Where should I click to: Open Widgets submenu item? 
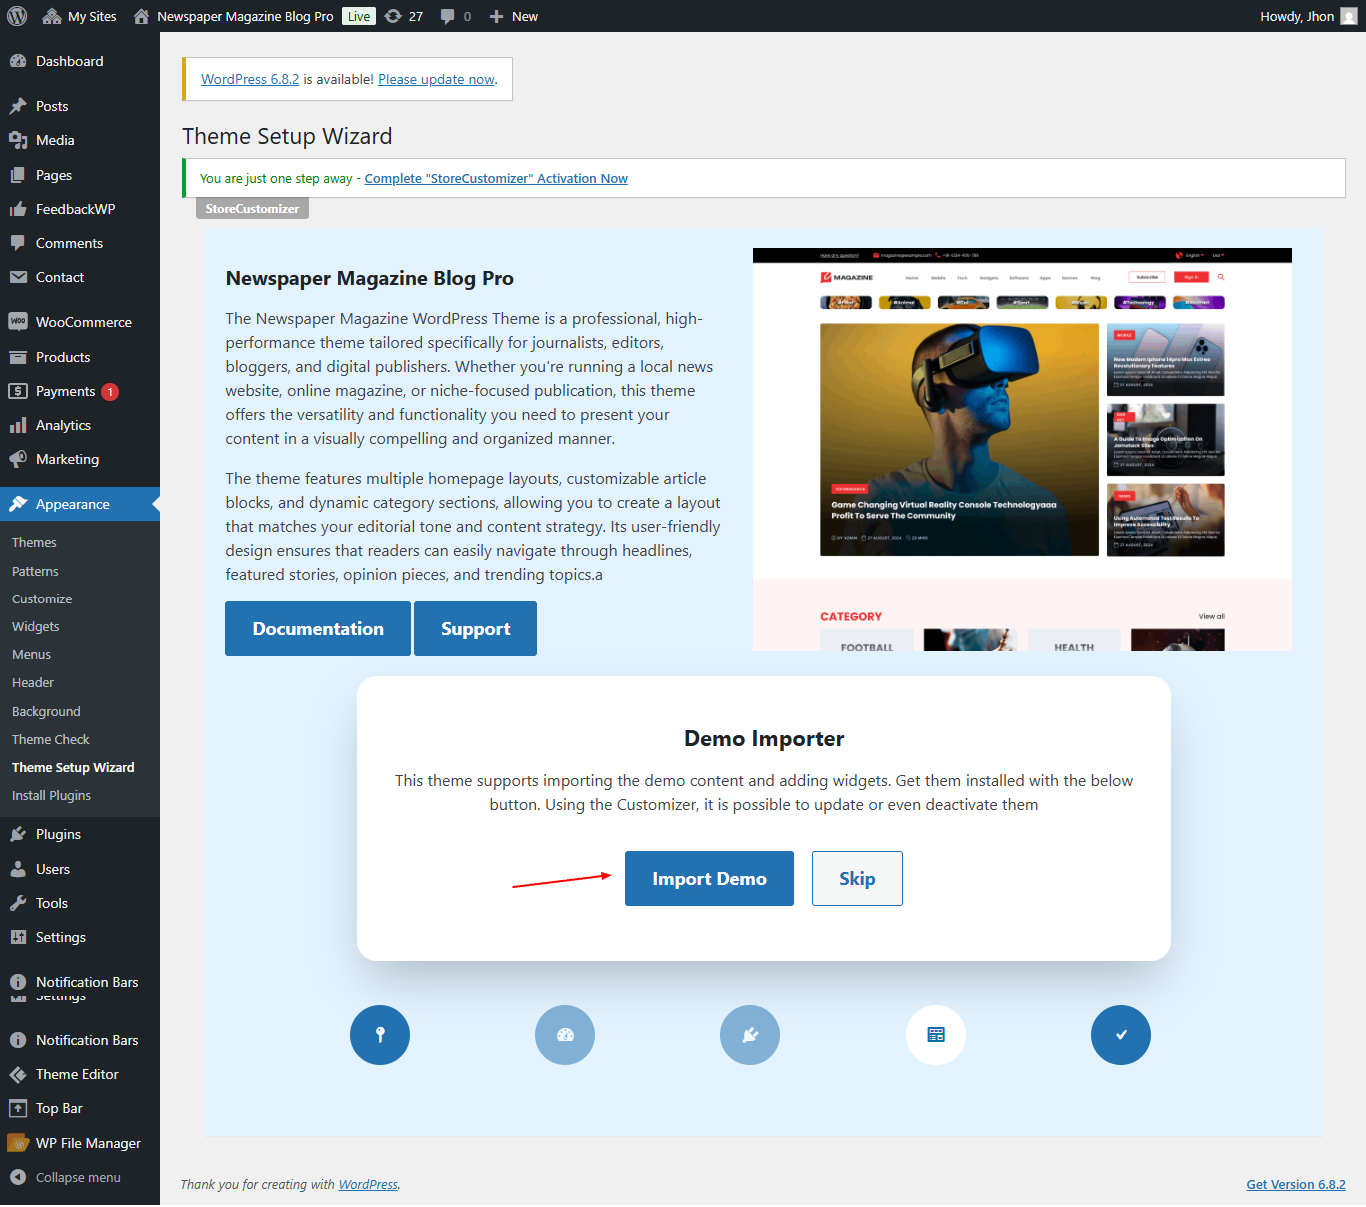pyautogui.click(x=36, y=626)
